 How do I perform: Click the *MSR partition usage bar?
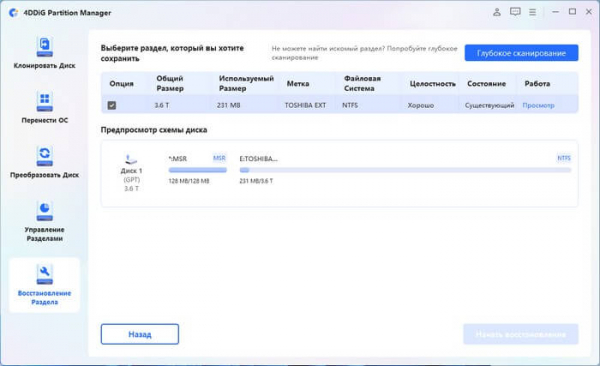[x=197, y=170]
